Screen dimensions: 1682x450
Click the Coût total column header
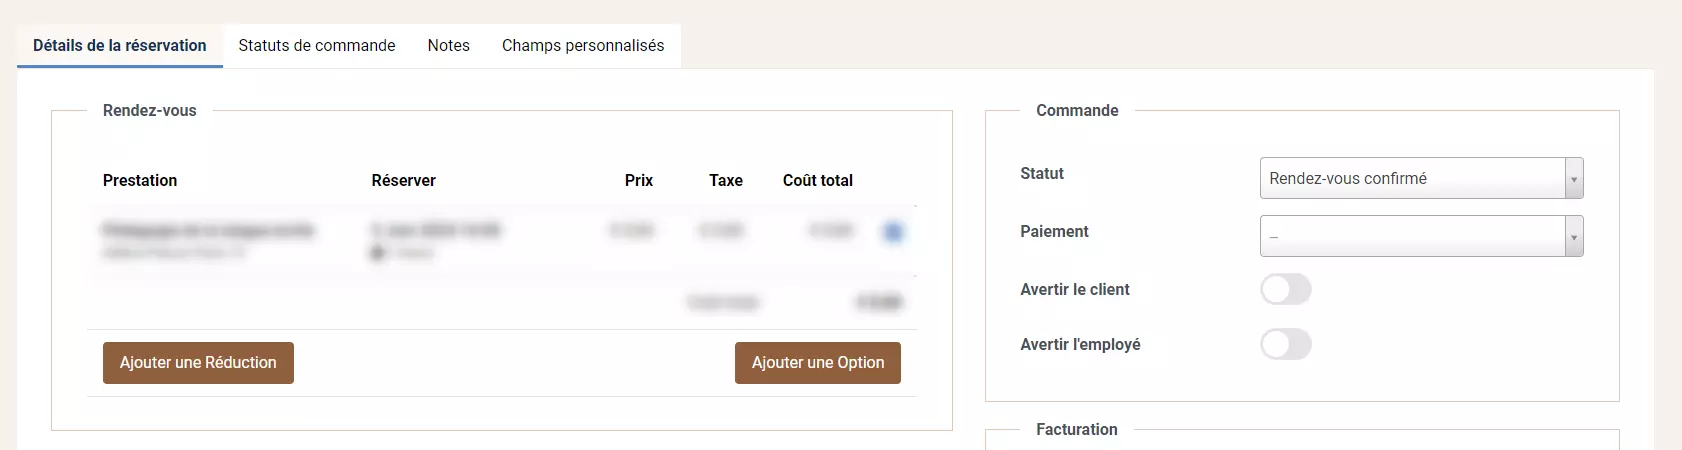point(817,181)
